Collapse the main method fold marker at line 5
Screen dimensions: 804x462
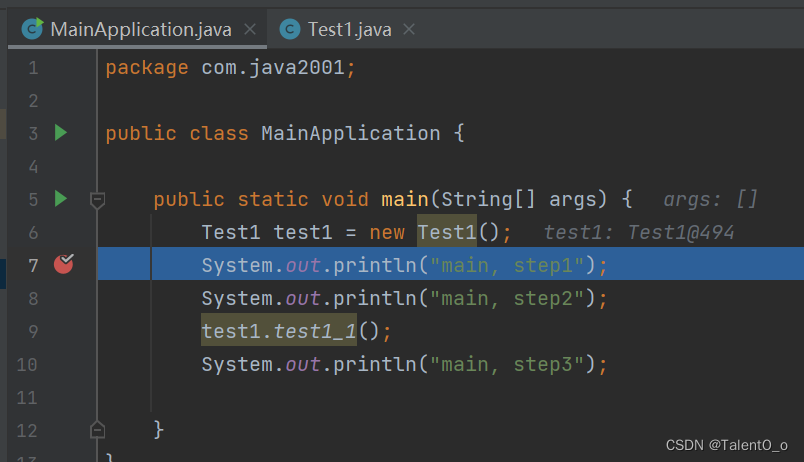pyautogui.click(x=97, y=200)
